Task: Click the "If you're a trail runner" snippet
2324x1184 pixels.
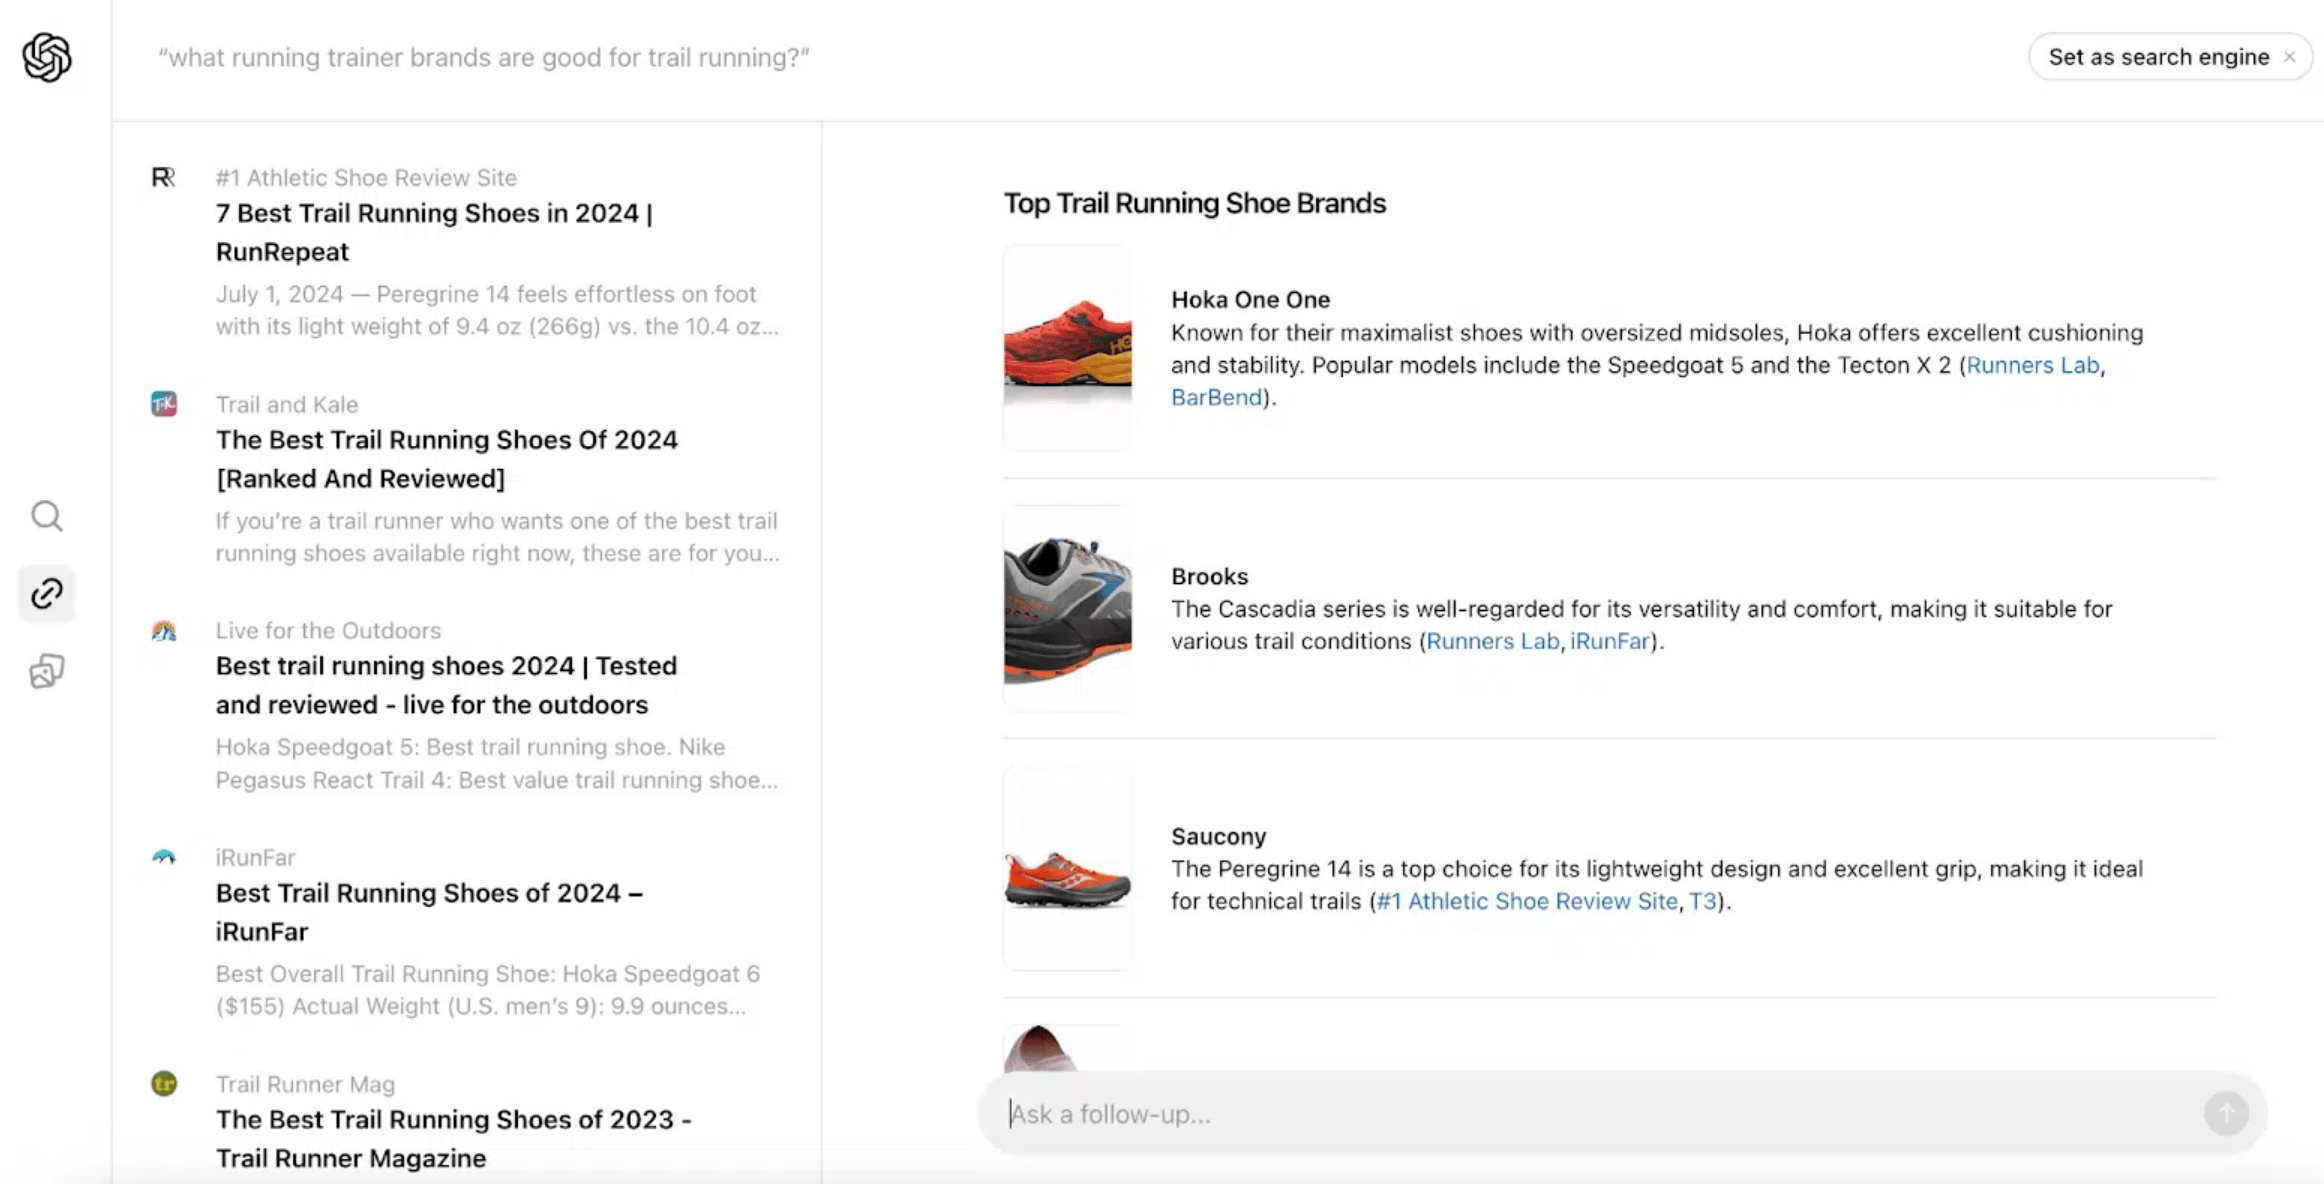Action: [x=497, y=537]
